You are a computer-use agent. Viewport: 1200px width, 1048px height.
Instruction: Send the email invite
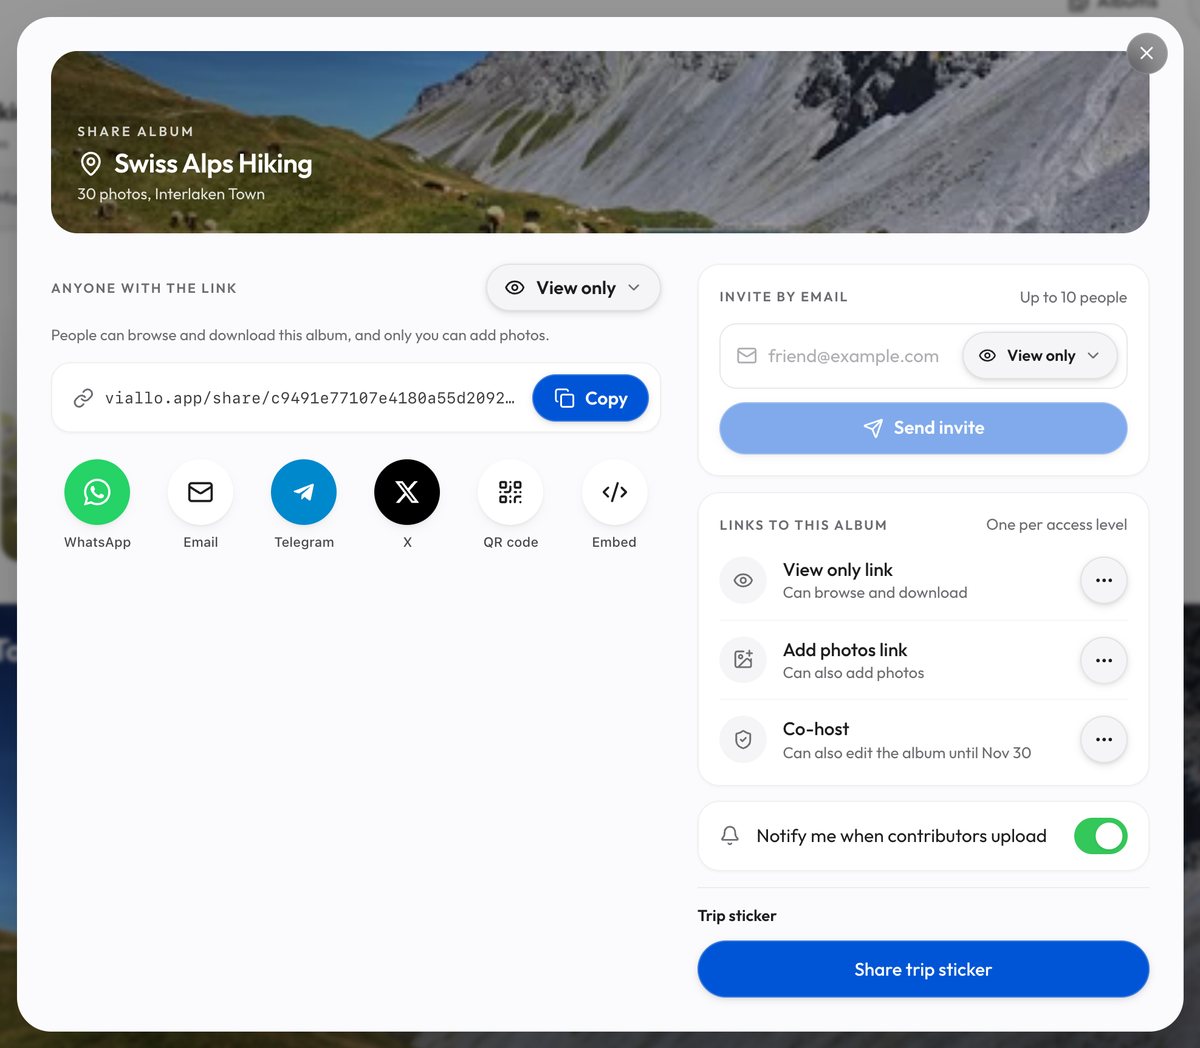923,428
